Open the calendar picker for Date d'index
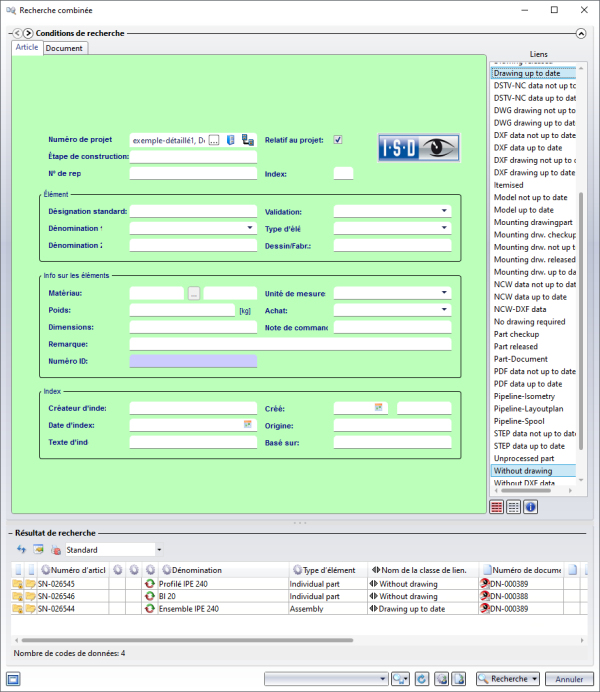Image resolution: width=600 pixels, height=692 pixels. (248, 425)
